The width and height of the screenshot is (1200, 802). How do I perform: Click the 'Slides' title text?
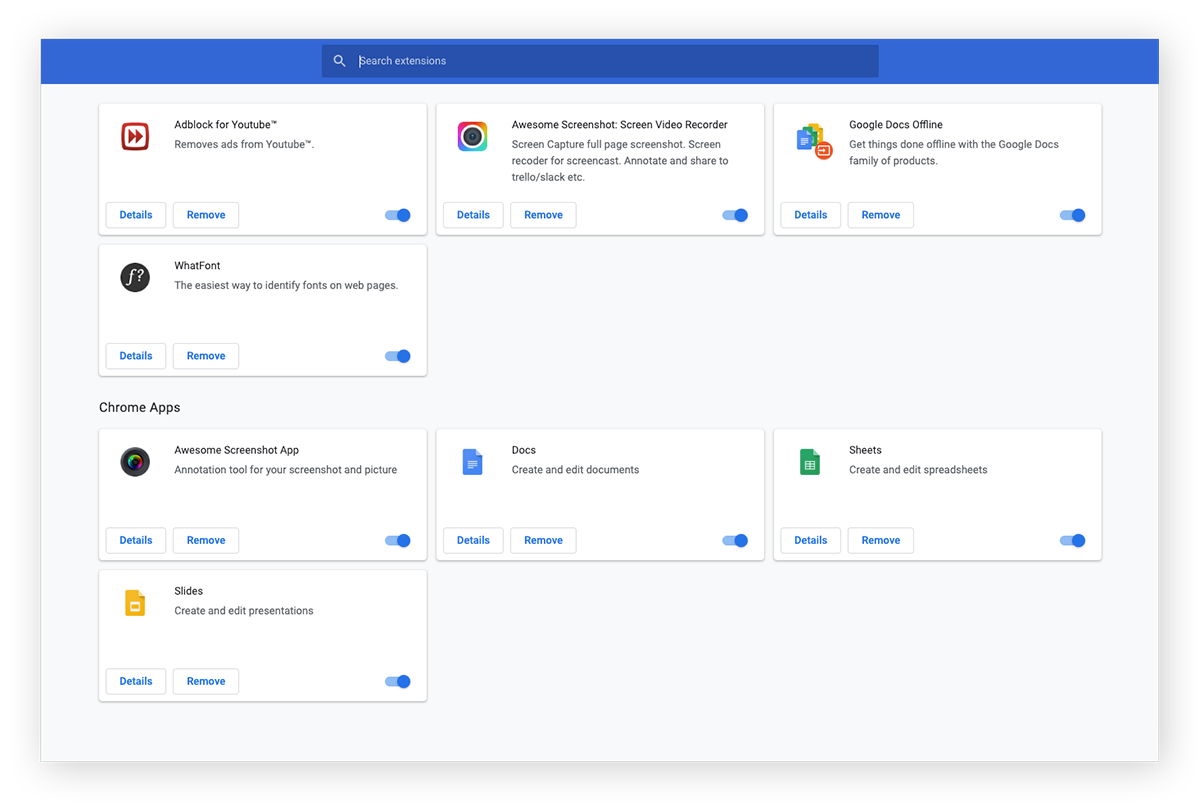pos(189,591)
